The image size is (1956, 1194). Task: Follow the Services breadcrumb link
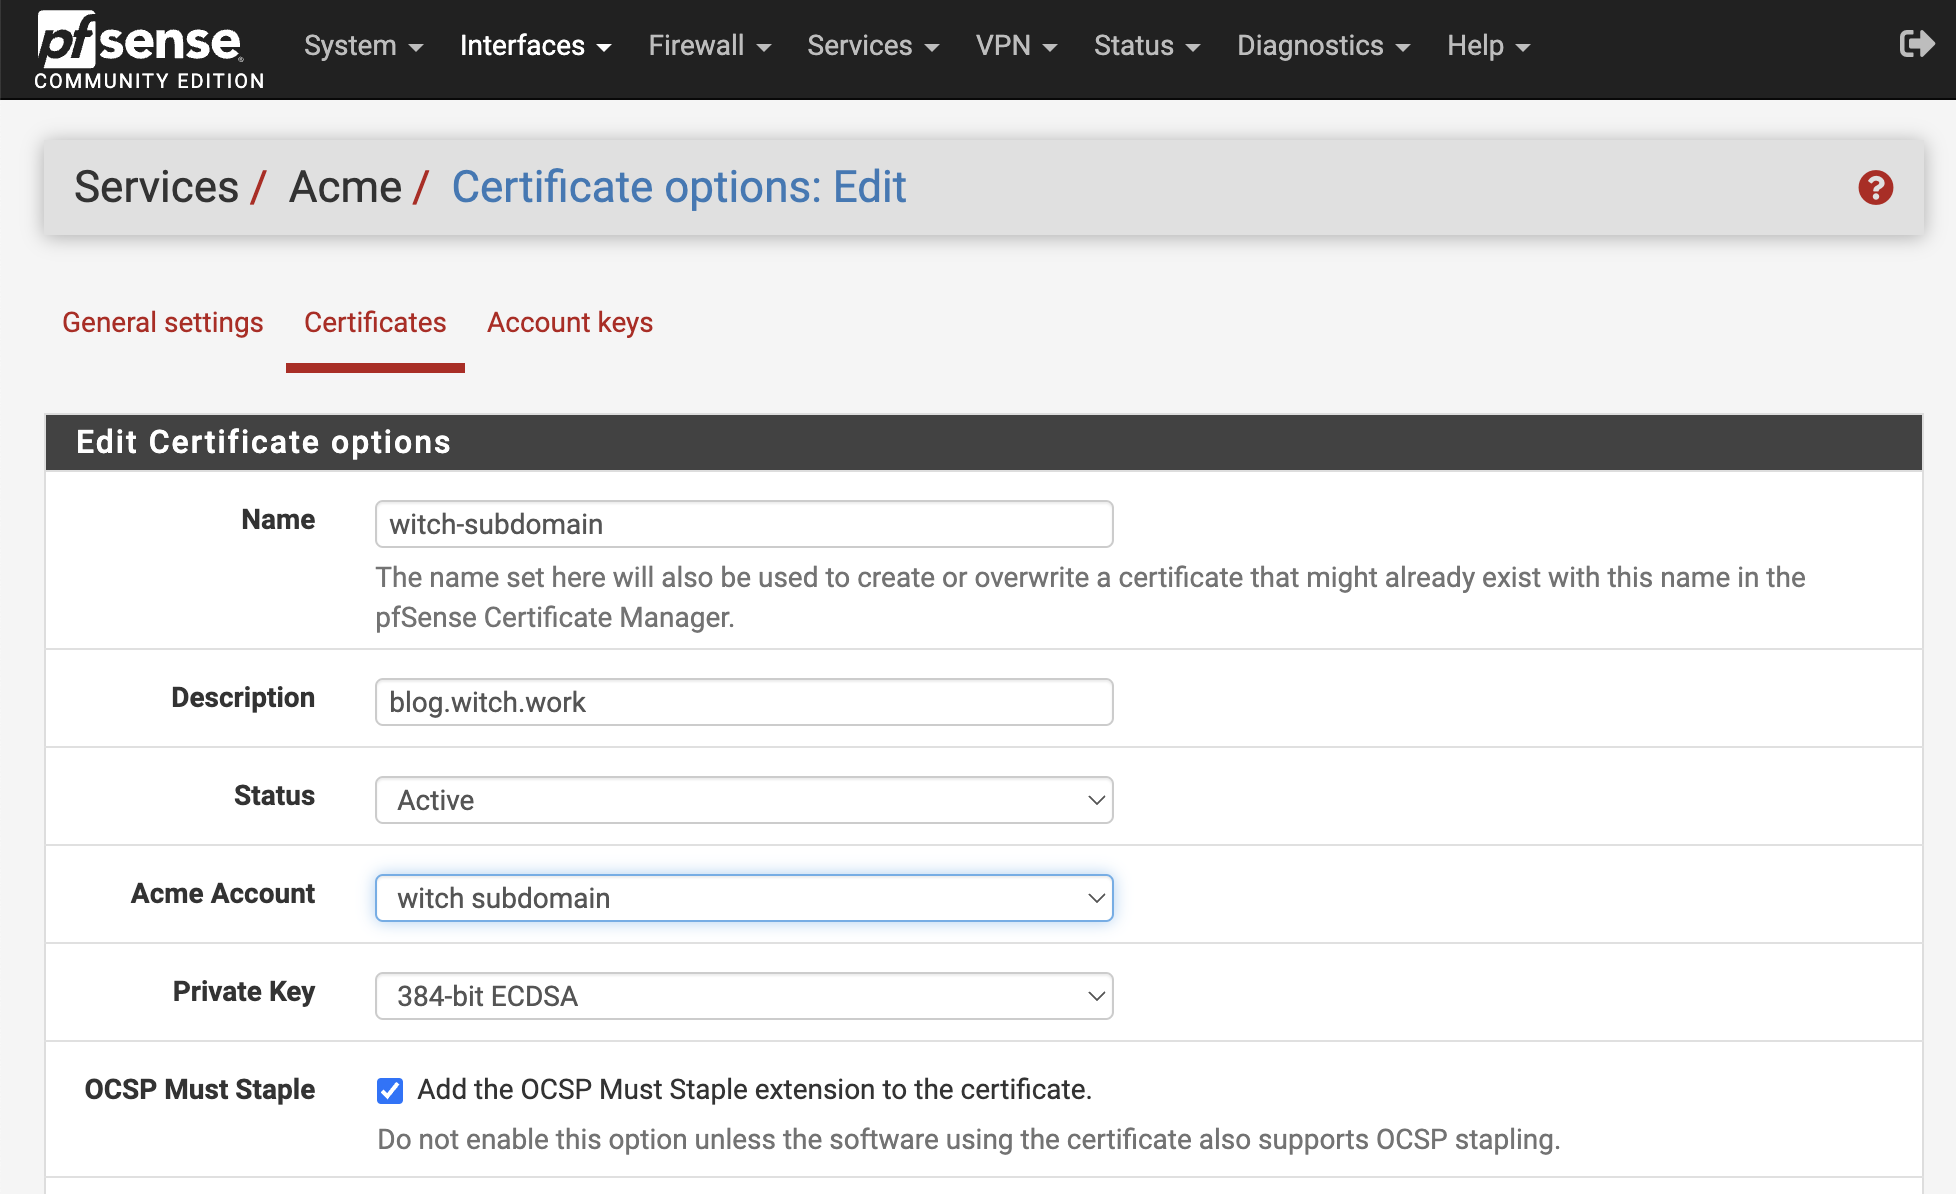[156, 186]
